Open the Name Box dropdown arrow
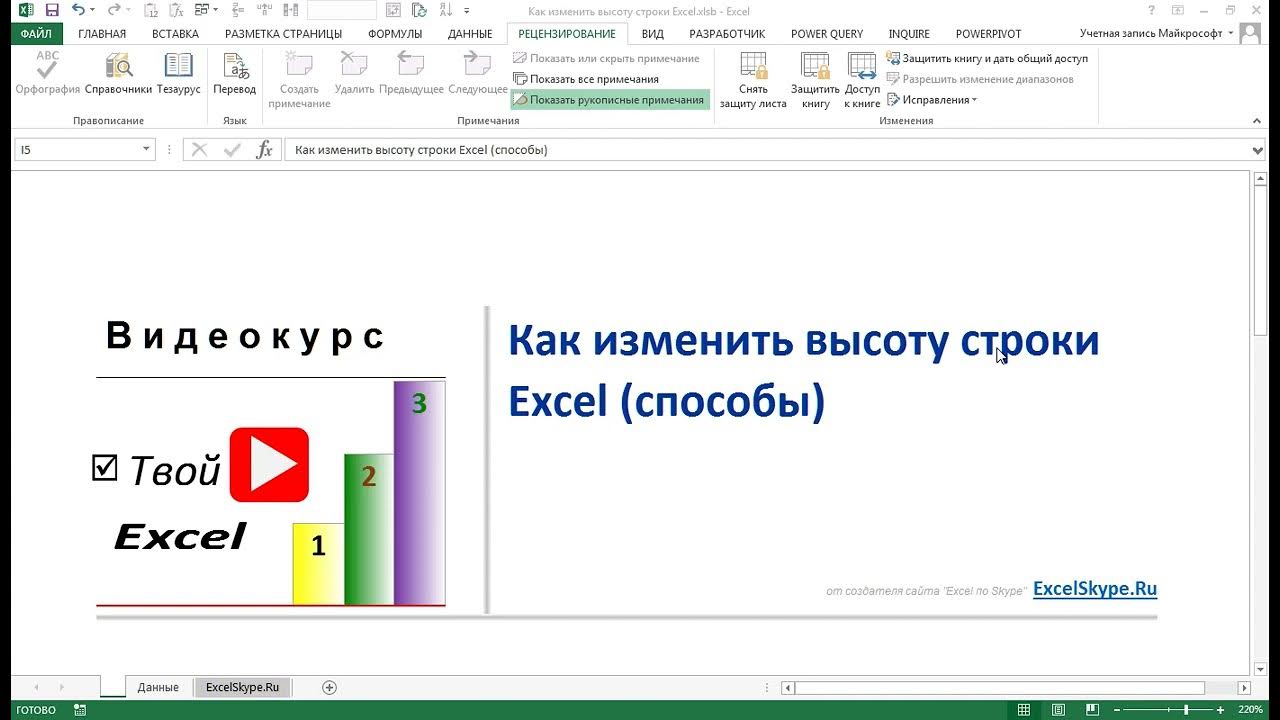 click(146, 150)
